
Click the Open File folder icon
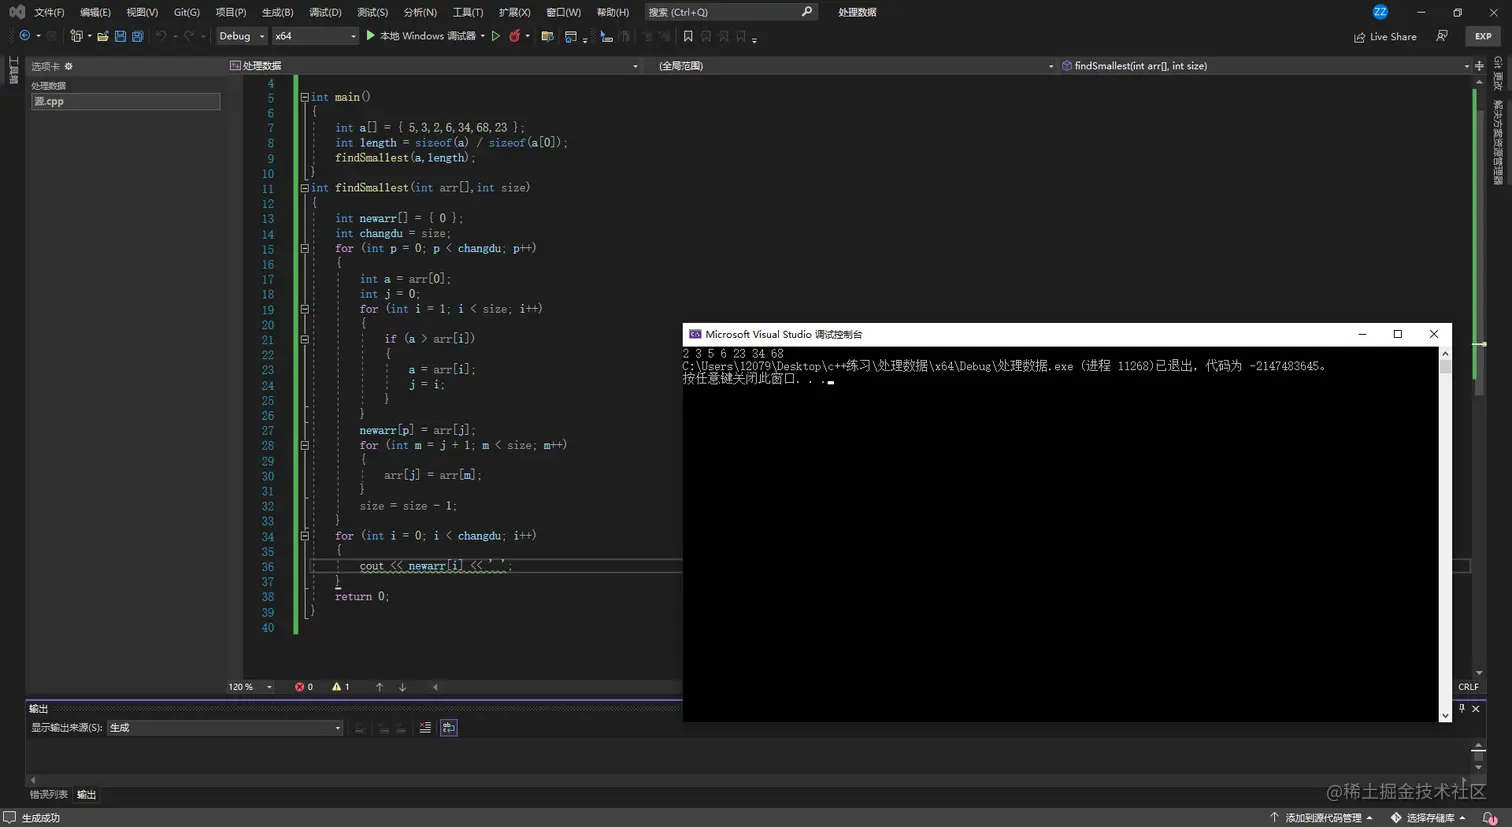pyautogui.click(x=102, y=36)
